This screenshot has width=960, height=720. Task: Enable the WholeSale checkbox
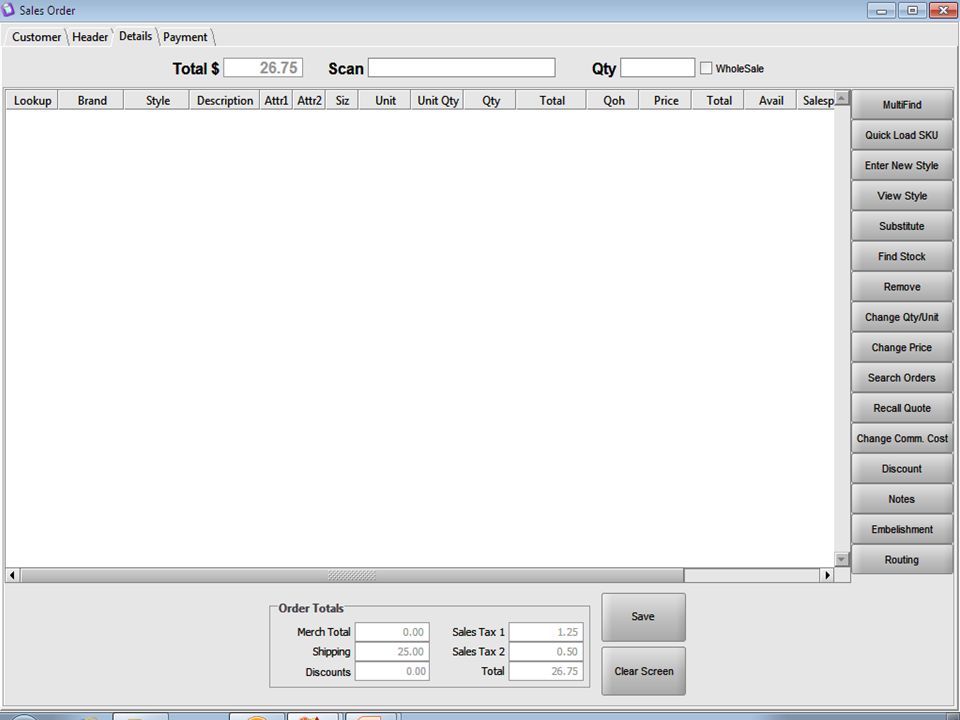tap(706, 69)
